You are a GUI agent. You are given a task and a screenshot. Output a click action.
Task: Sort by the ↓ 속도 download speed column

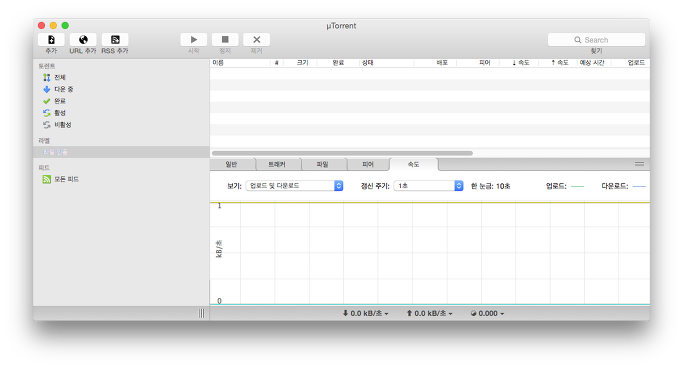coord(518,63)
